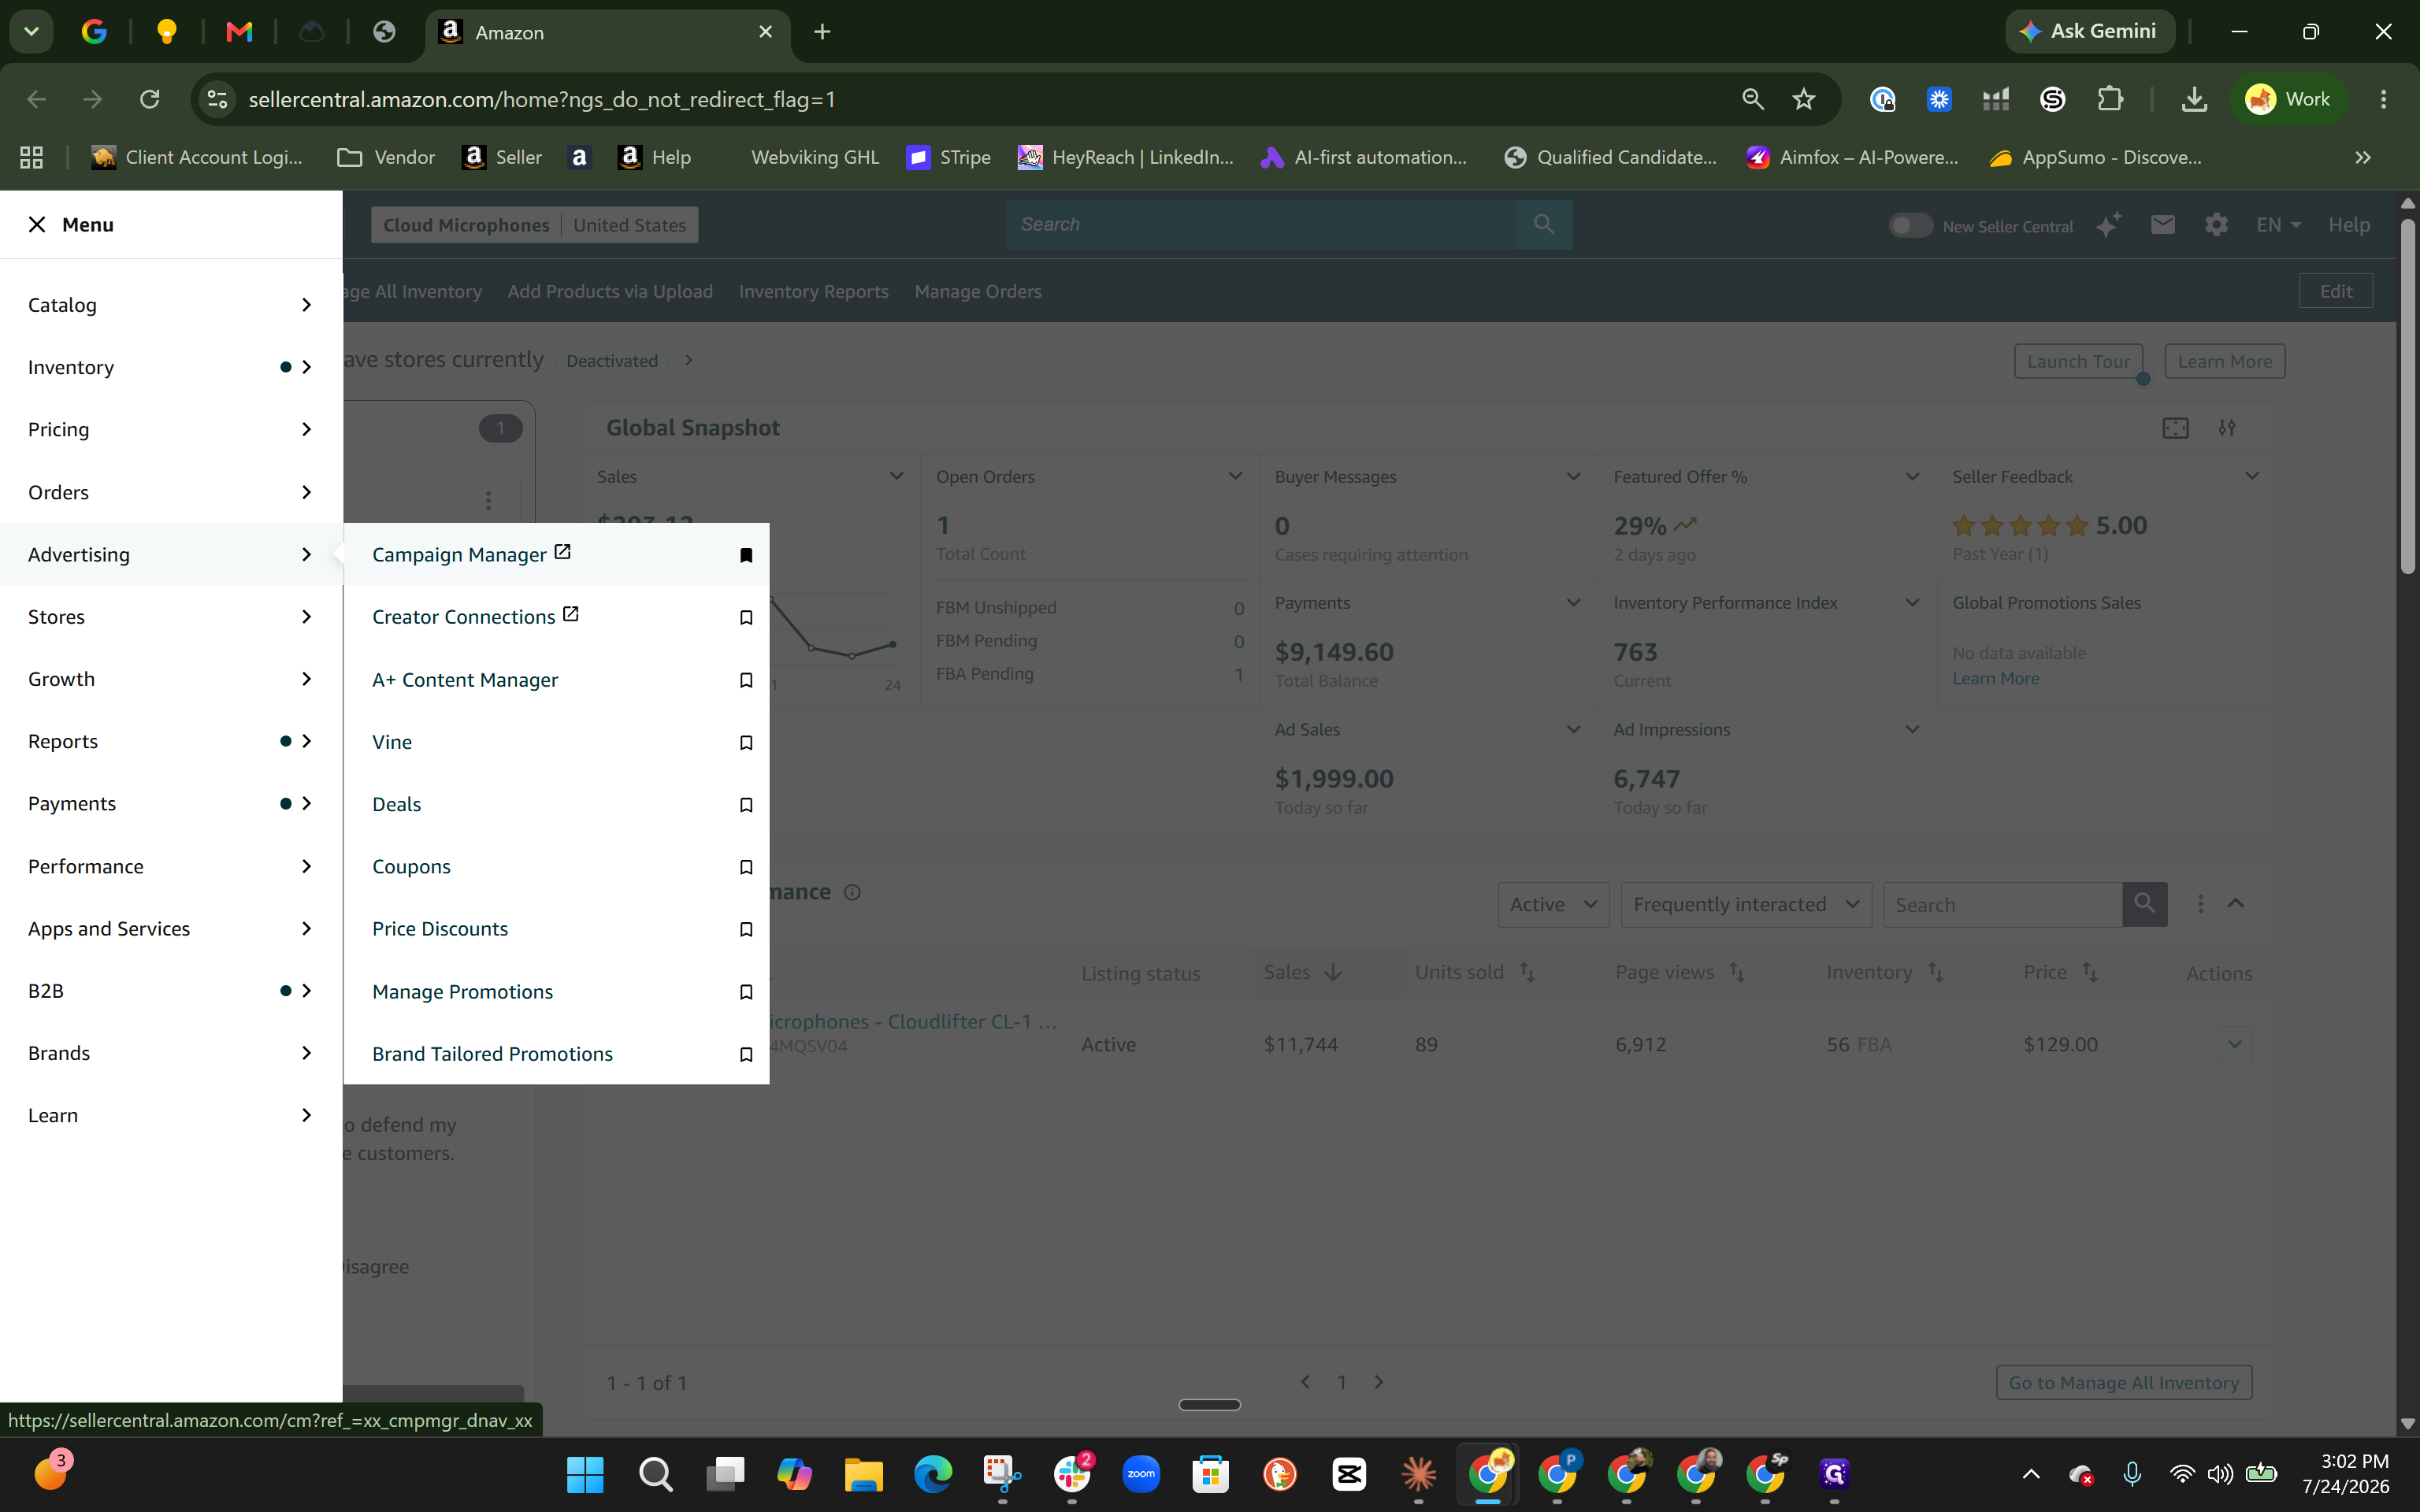The image size is (2420, 1512).
Task: Sort table by Sales arrow
Action: [1333, 972]
